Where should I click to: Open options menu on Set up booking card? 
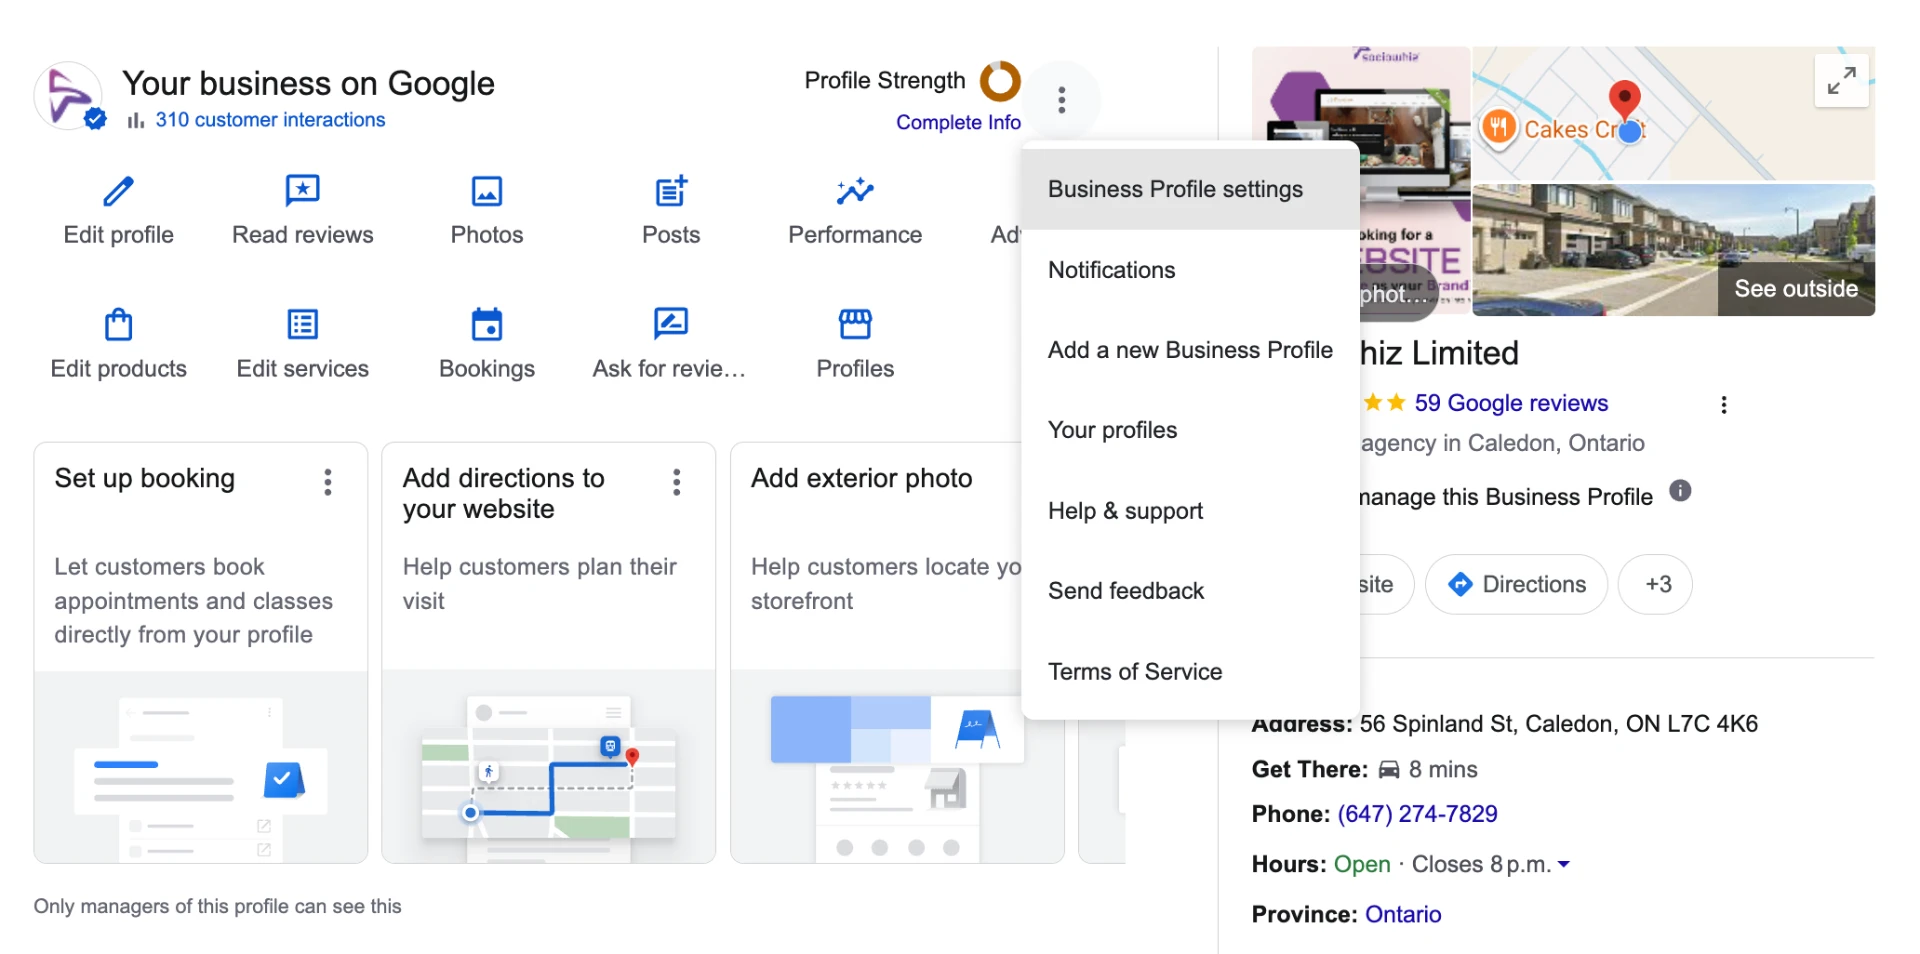pyautogui.click(x=328, y=482)
